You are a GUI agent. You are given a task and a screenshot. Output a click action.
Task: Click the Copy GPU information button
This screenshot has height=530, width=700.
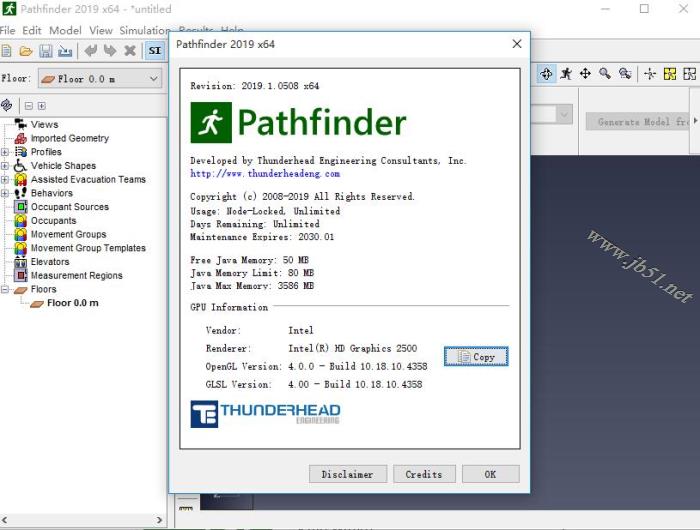point(476,357)
